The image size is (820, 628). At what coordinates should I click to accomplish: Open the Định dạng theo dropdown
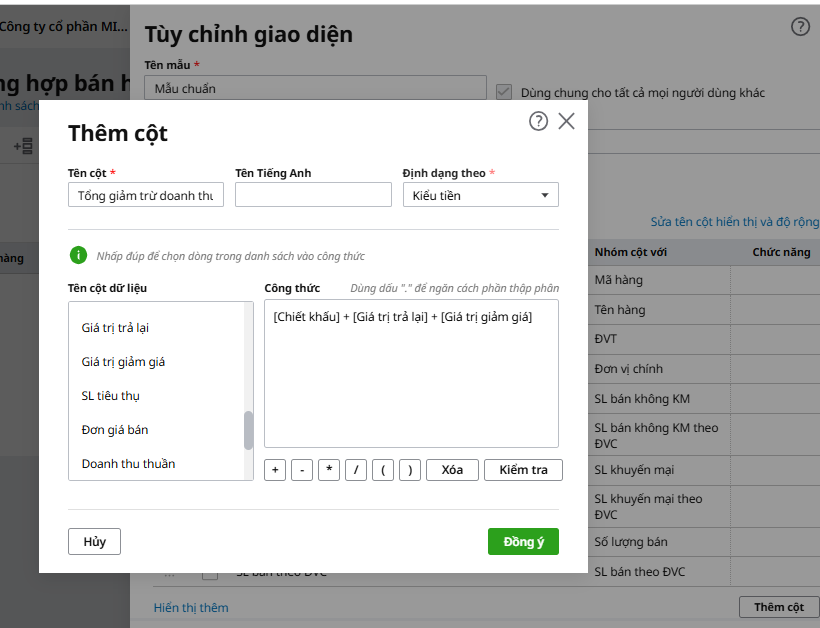pos(480,195)
